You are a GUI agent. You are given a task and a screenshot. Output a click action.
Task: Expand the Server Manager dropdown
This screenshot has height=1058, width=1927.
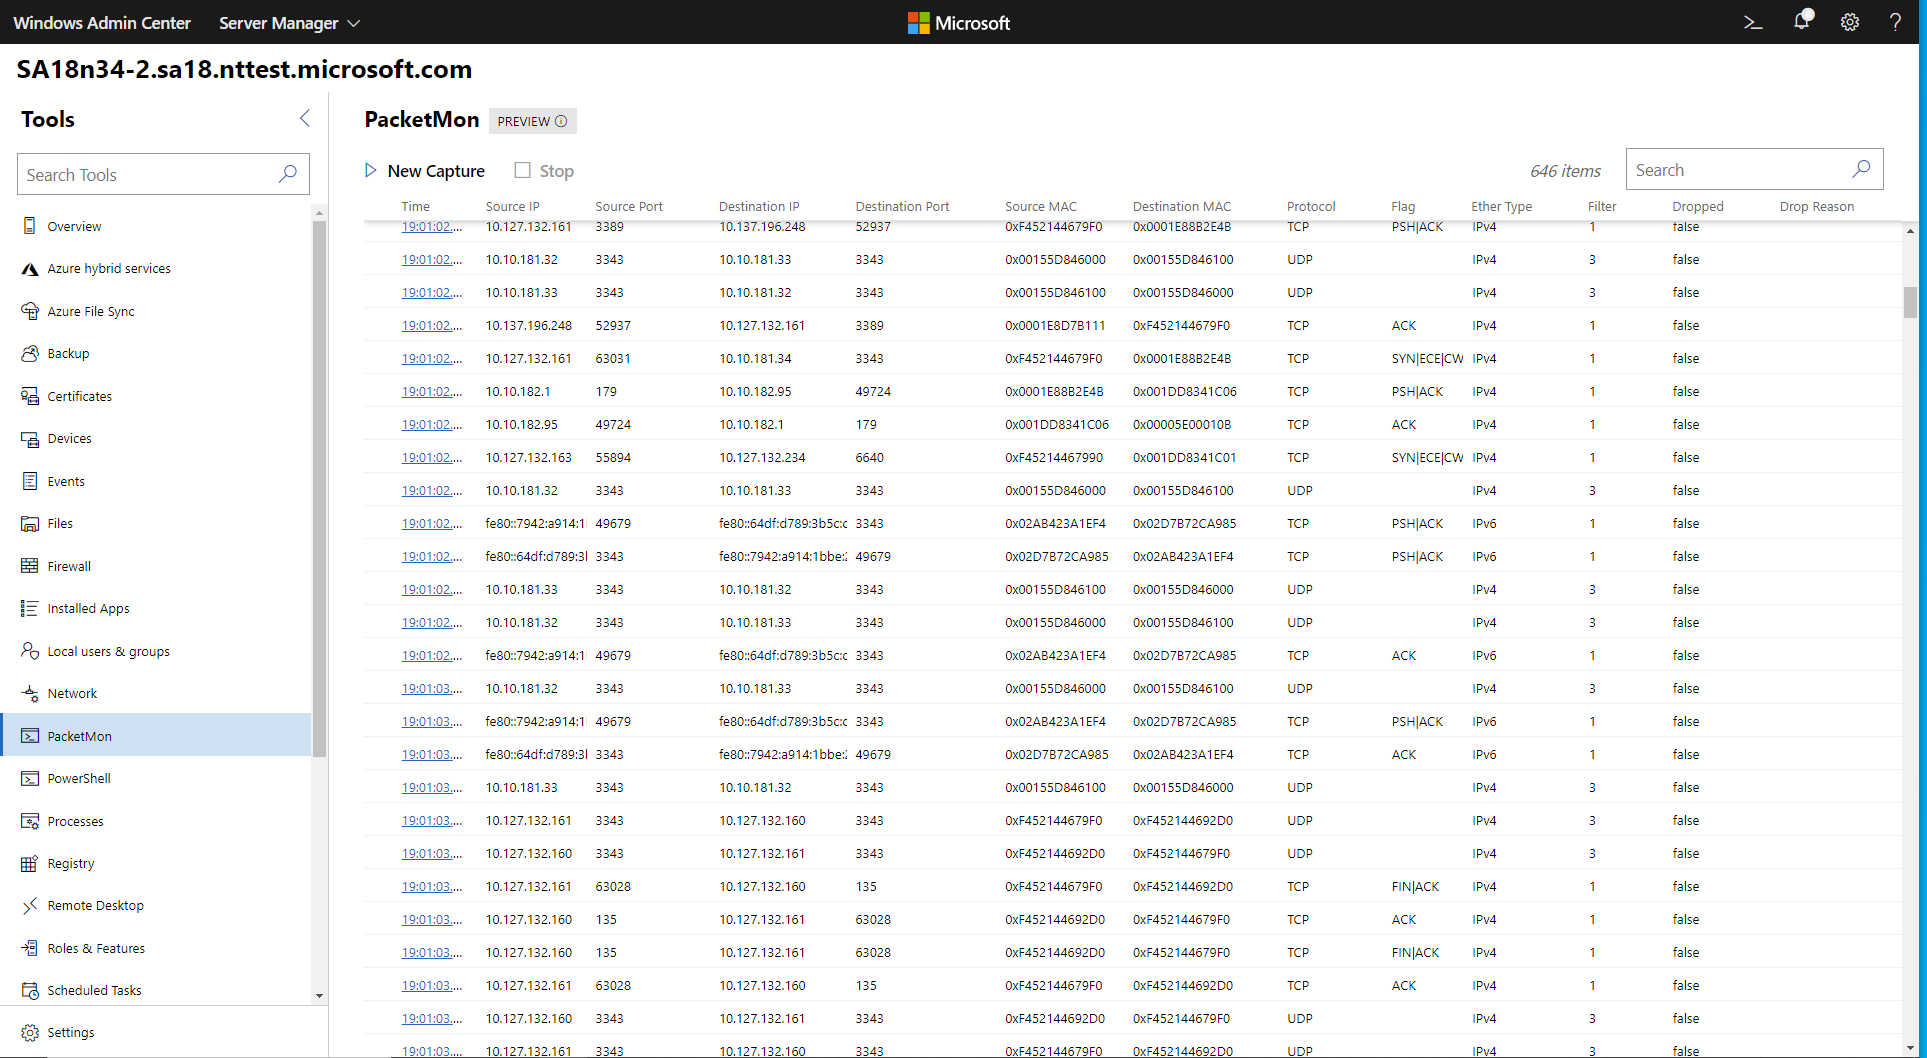pyautogui.click(x=289, y=22)
